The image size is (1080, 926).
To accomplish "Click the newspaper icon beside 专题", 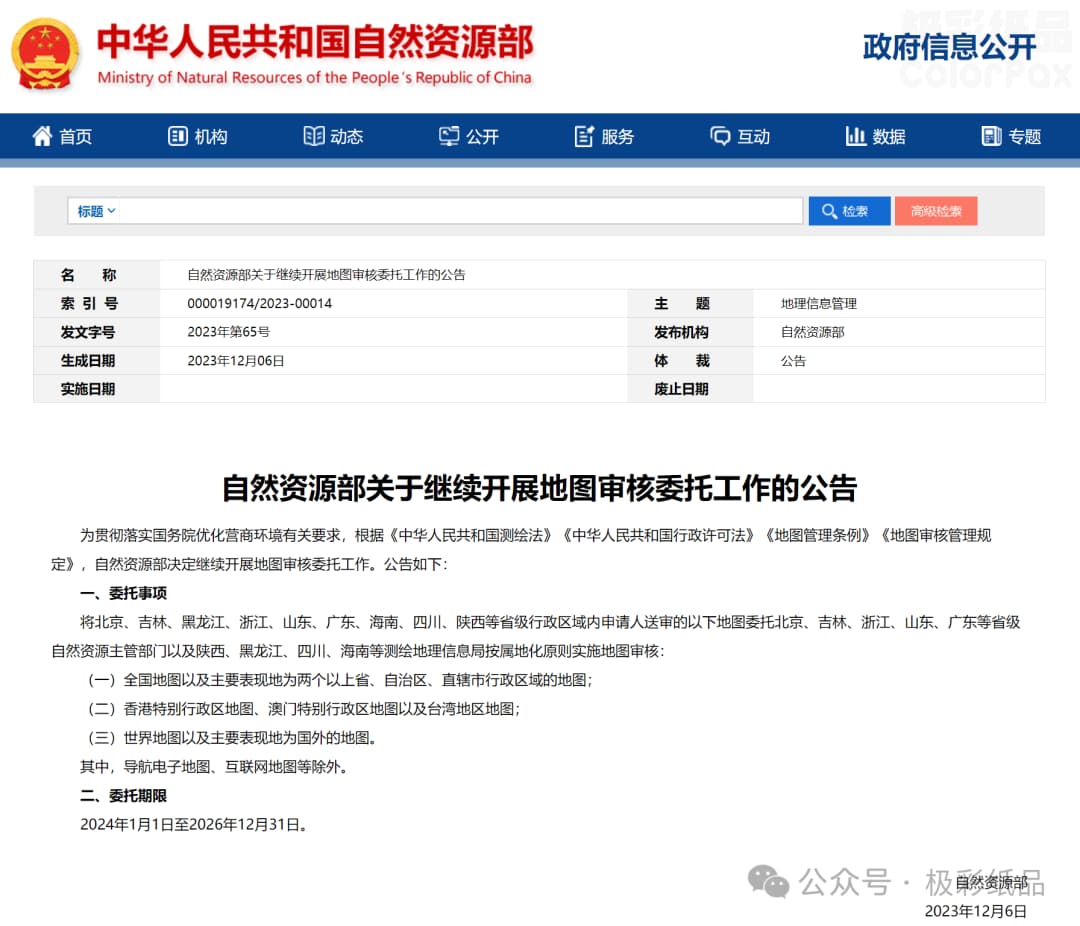I will pos(991,136).
